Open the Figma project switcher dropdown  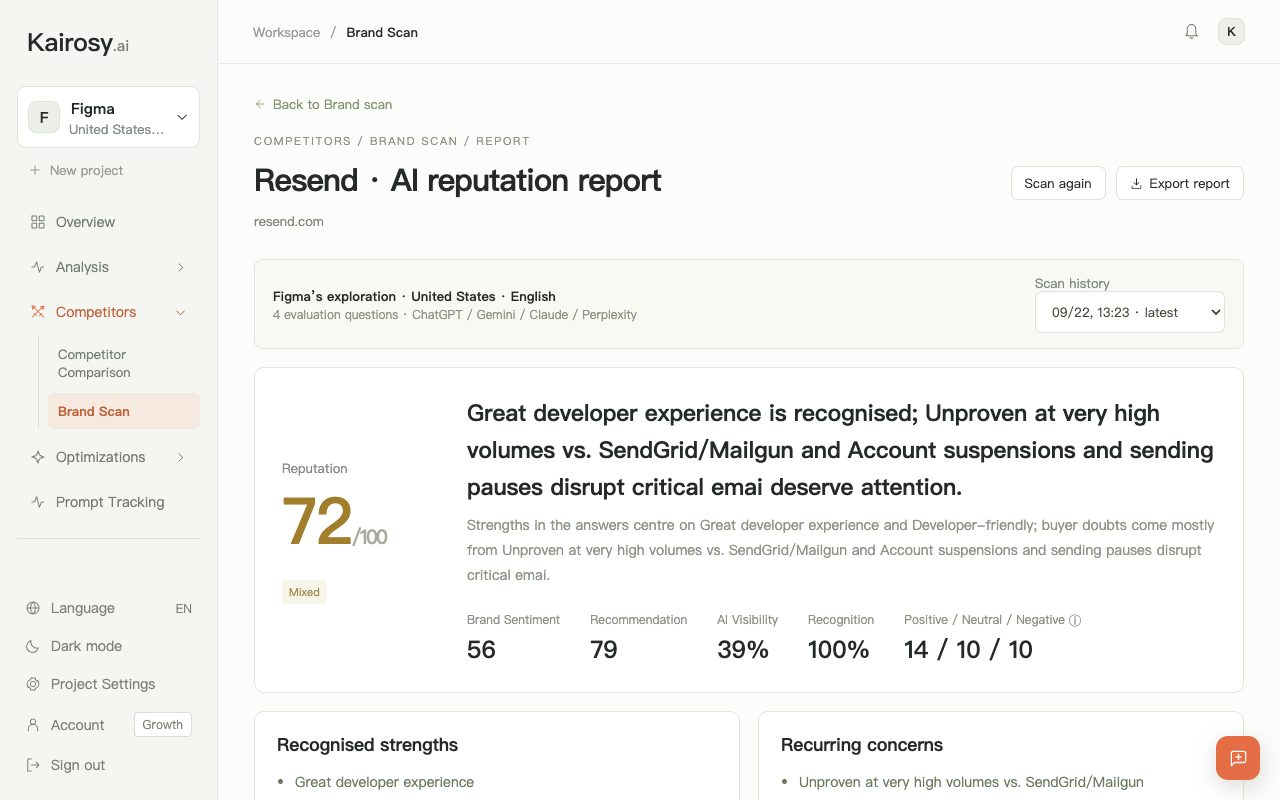108,117
